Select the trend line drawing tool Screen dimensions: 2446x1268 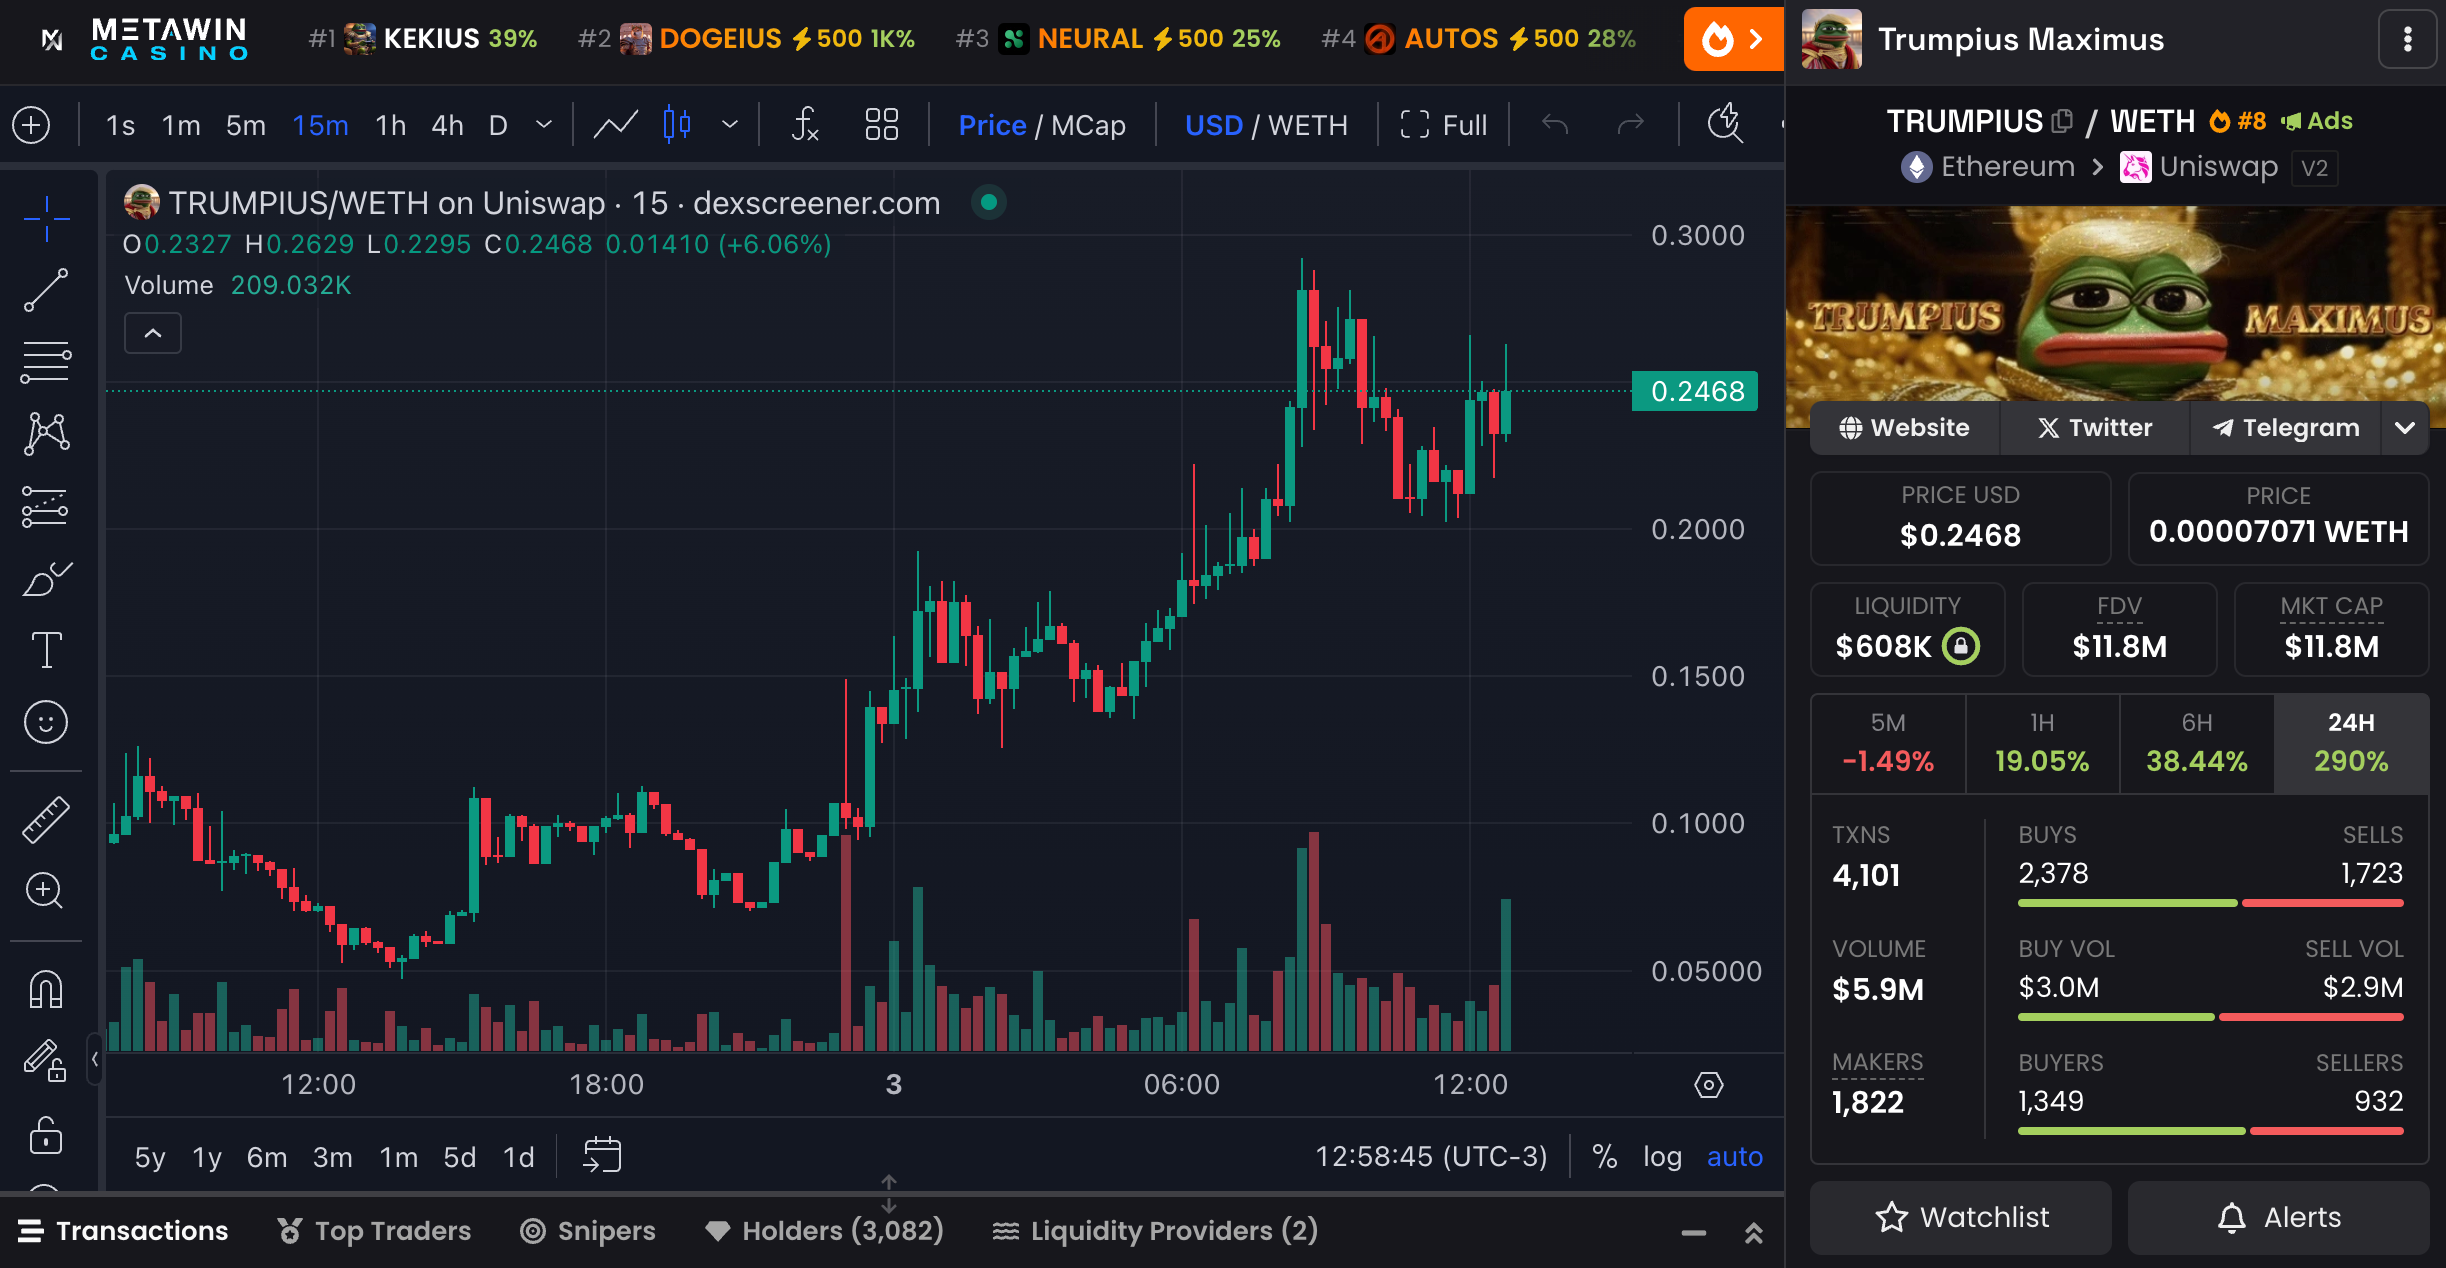point(46,290)
